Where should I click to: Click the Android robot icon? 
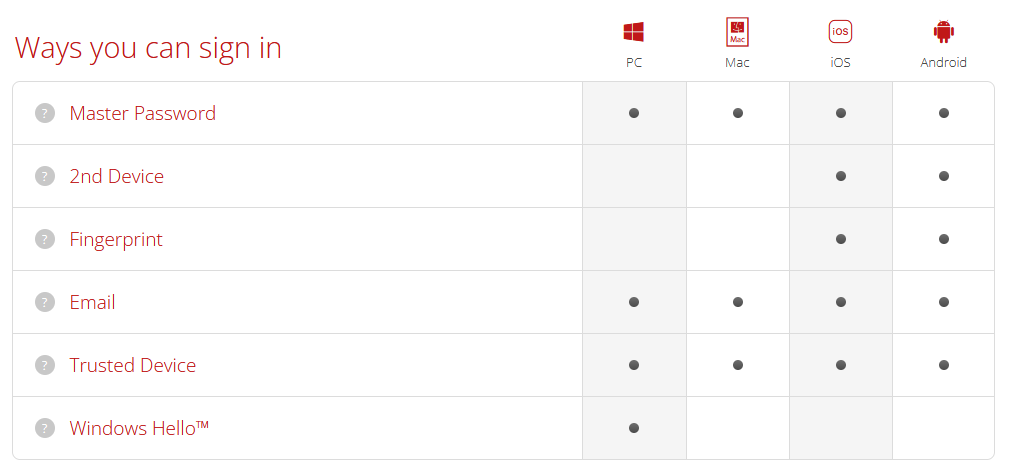click(x=944, y=32)
